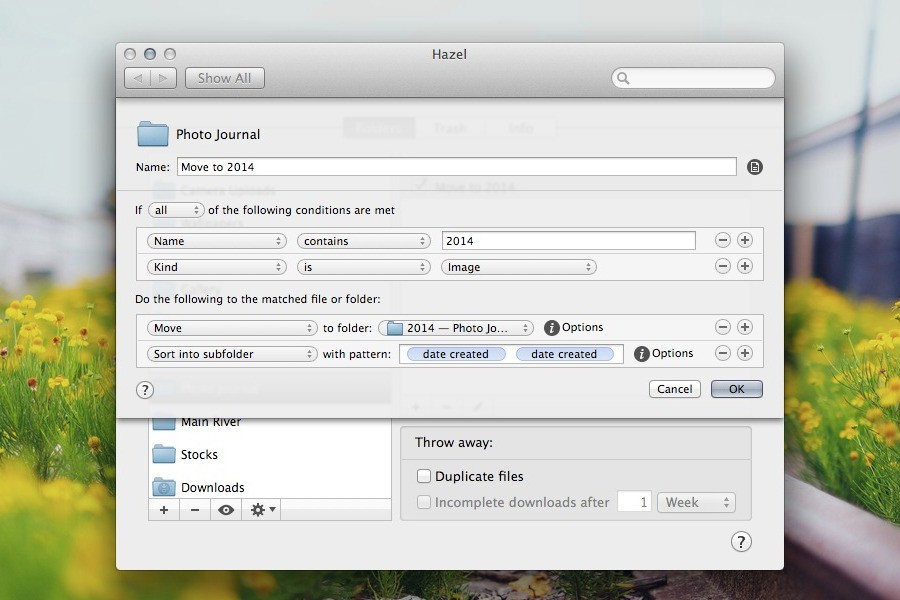Open Options info for the Move action
The height and width of the screenshot is (600, 900).
tap(552, 328)
